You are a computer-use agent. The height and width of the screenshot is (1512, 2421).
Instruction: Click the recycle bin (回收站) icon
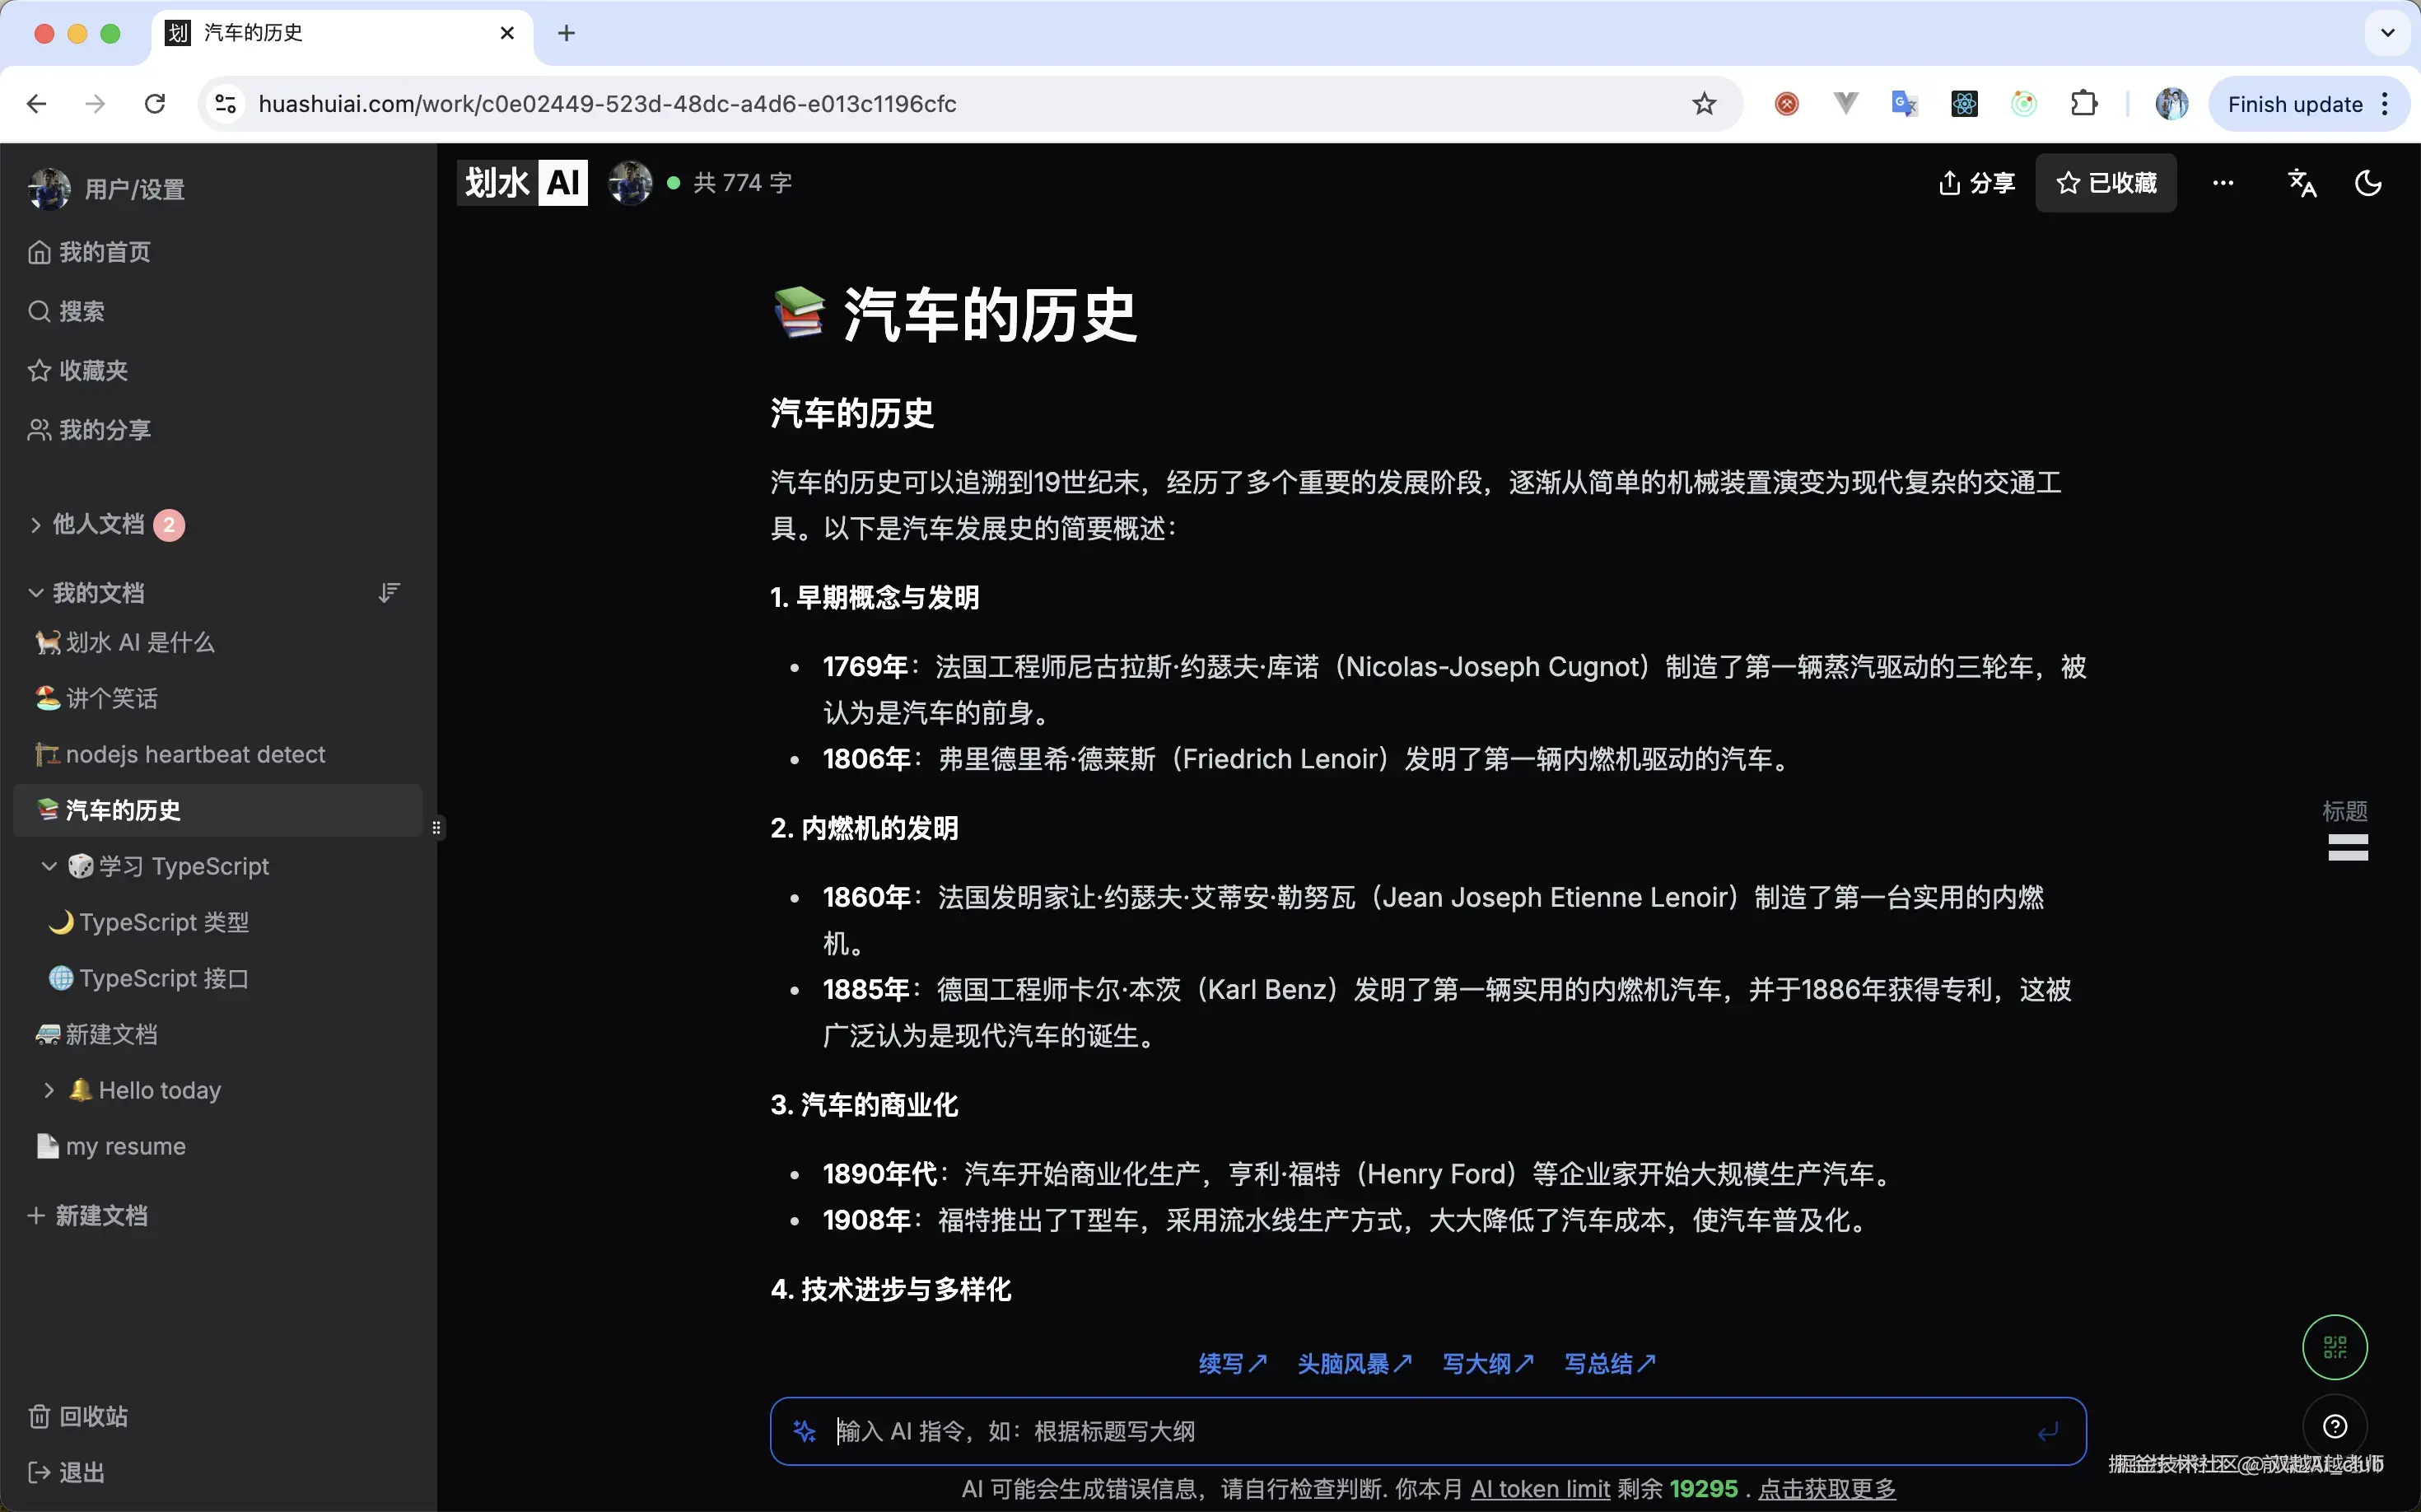pyautogui.click(x=38, y=1415)
